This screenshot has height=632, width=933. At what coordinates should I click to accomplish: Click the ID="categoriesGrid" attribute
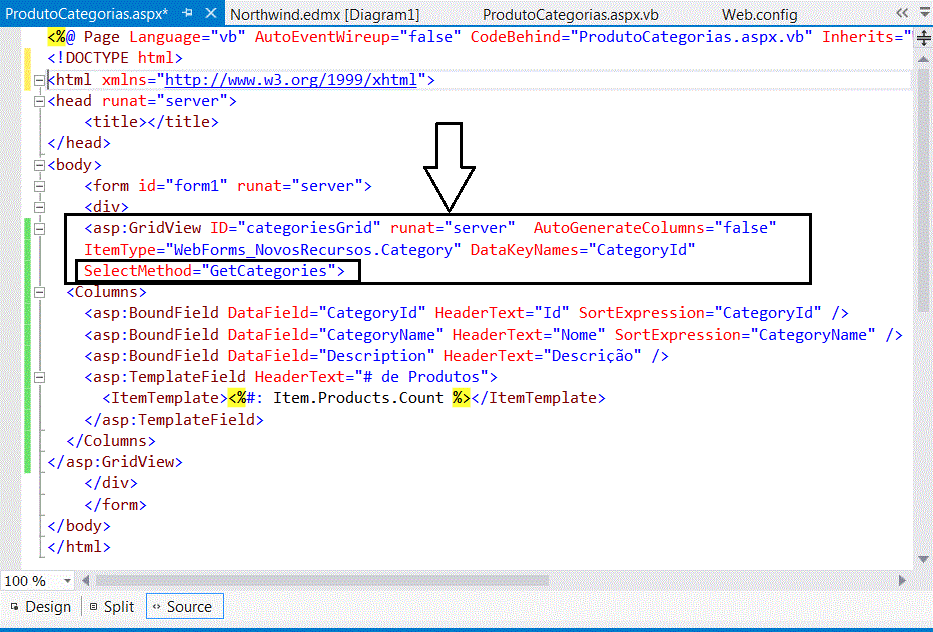click(295, 228)
